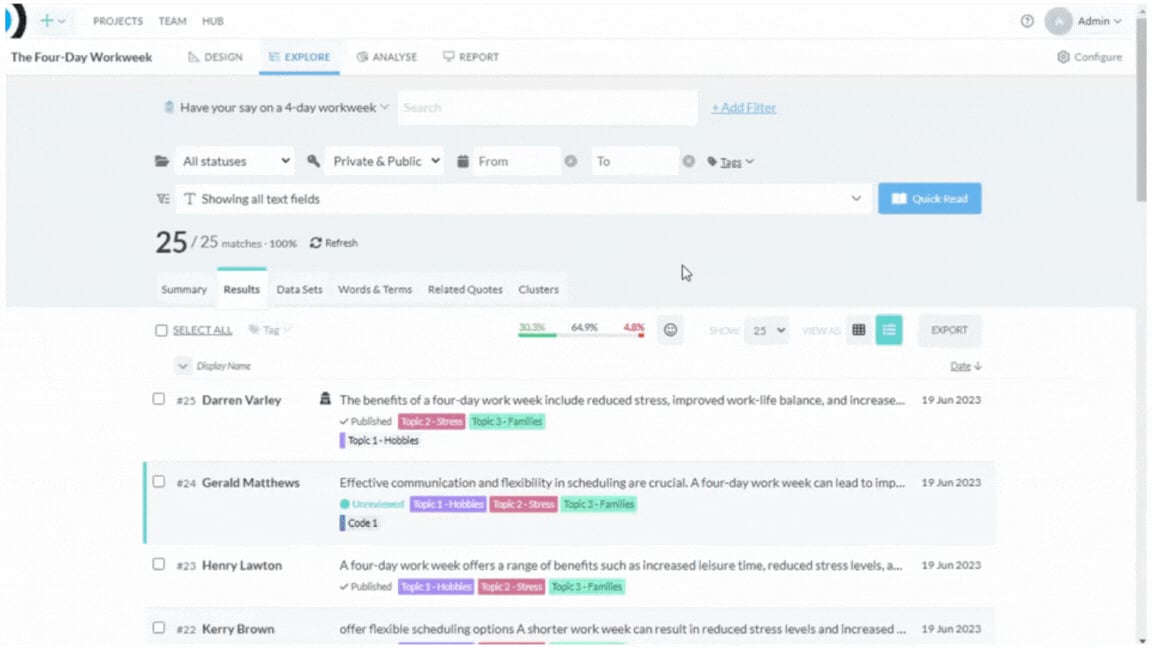Image resolution: width=1152 pixels, height=648 pixels.
Task: Toggle the sentiment smiley icon
Action: [x=670, y=331]
